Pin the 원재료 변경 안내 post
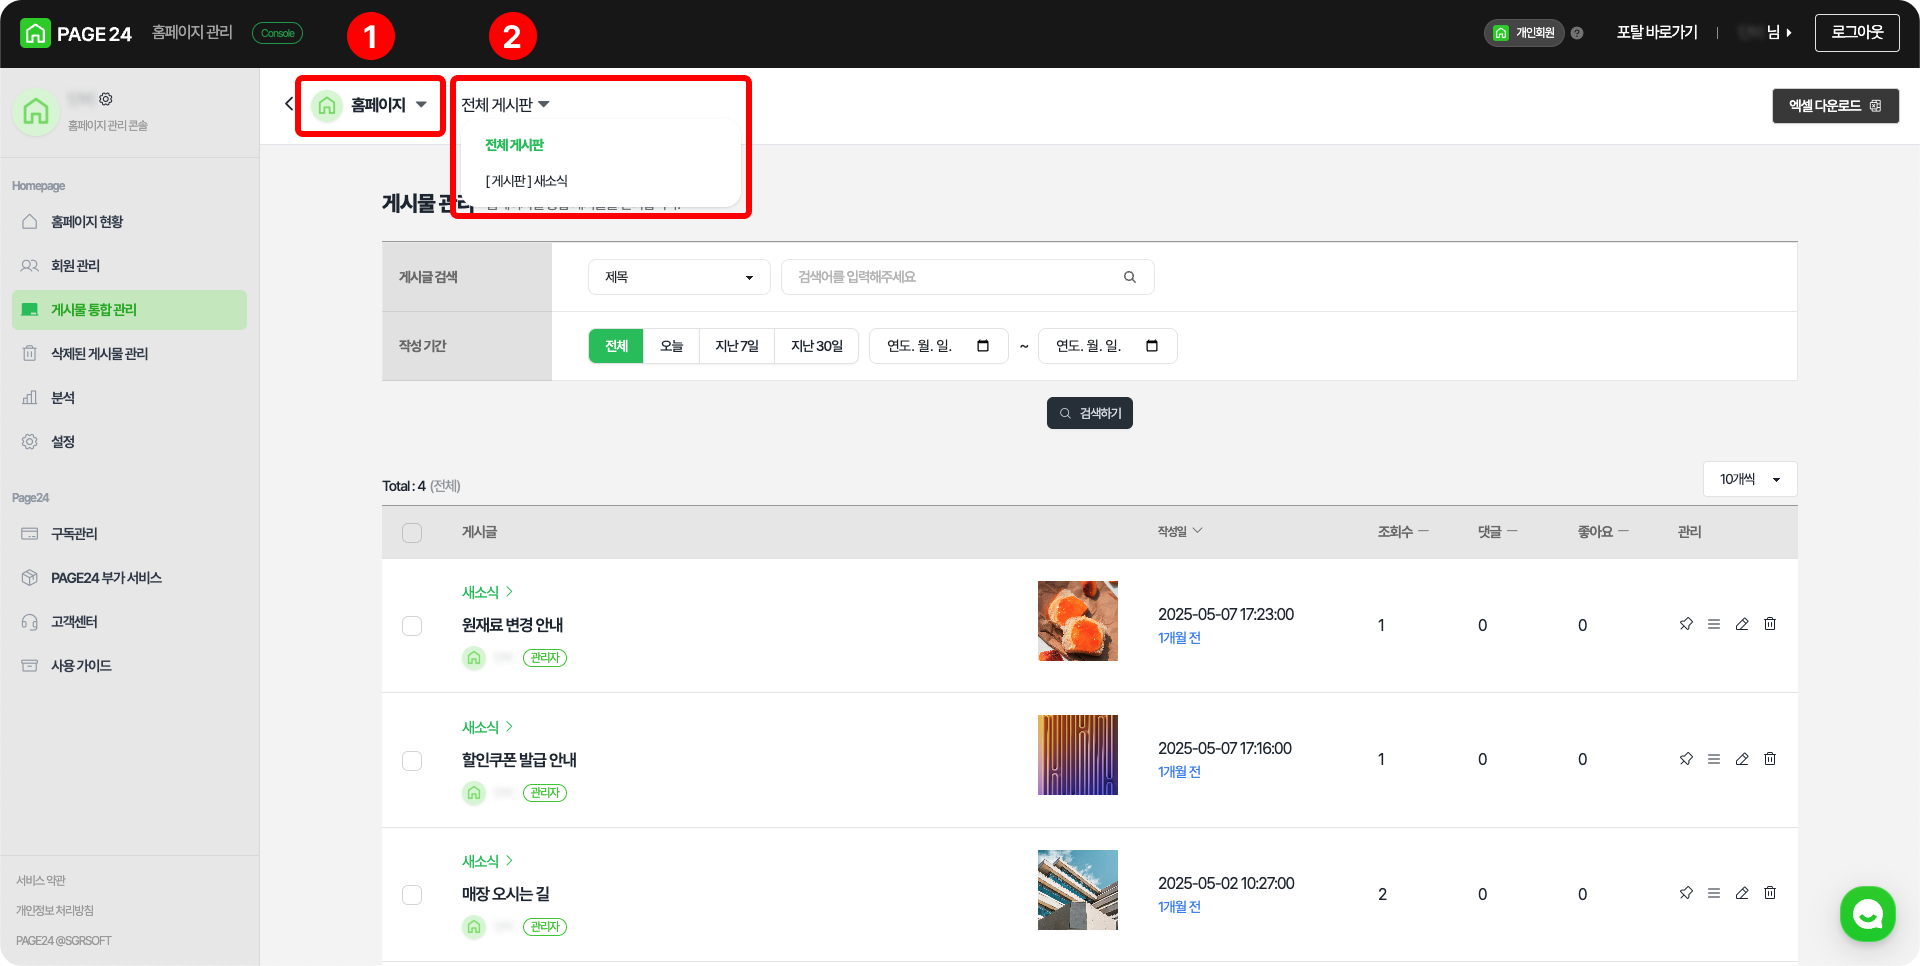Image resolution: width=1920 pixels, height=966 pixels. [x=1686, y=624]
